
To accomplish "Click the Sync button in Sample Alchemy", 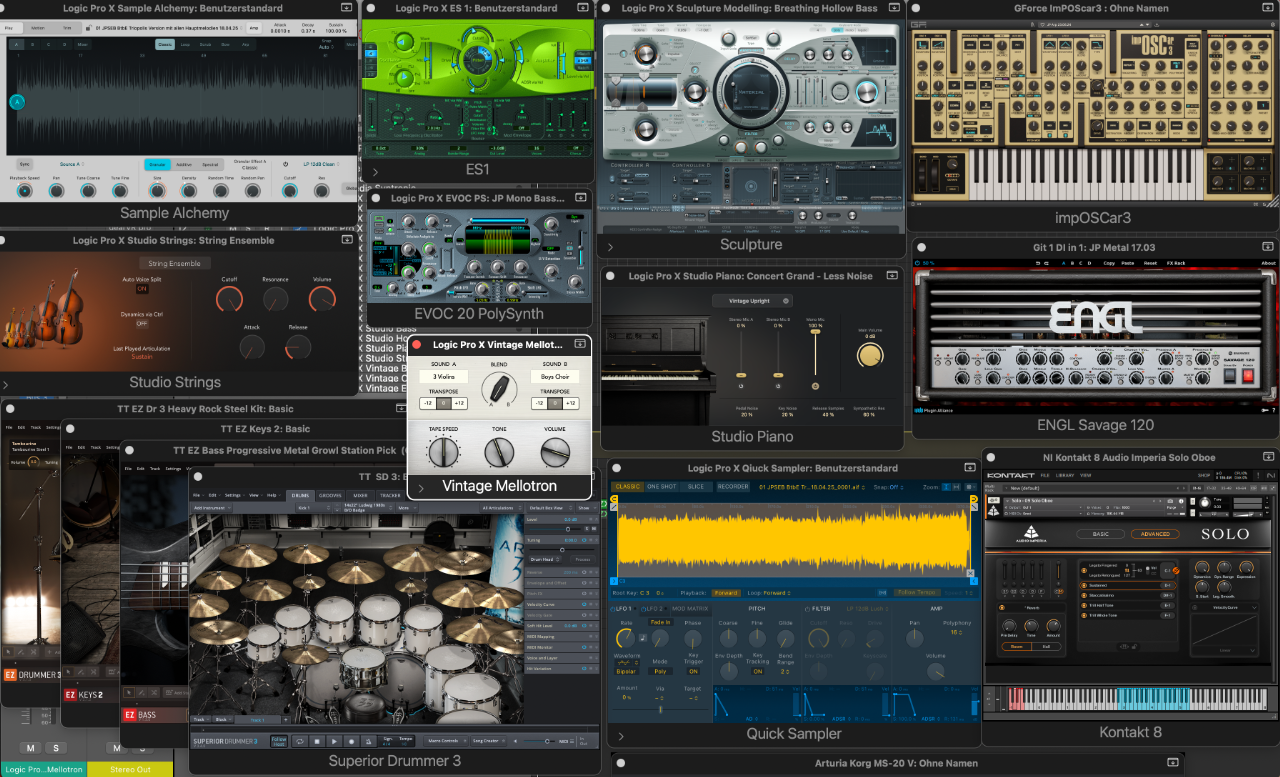I will [x=24, y=163].
